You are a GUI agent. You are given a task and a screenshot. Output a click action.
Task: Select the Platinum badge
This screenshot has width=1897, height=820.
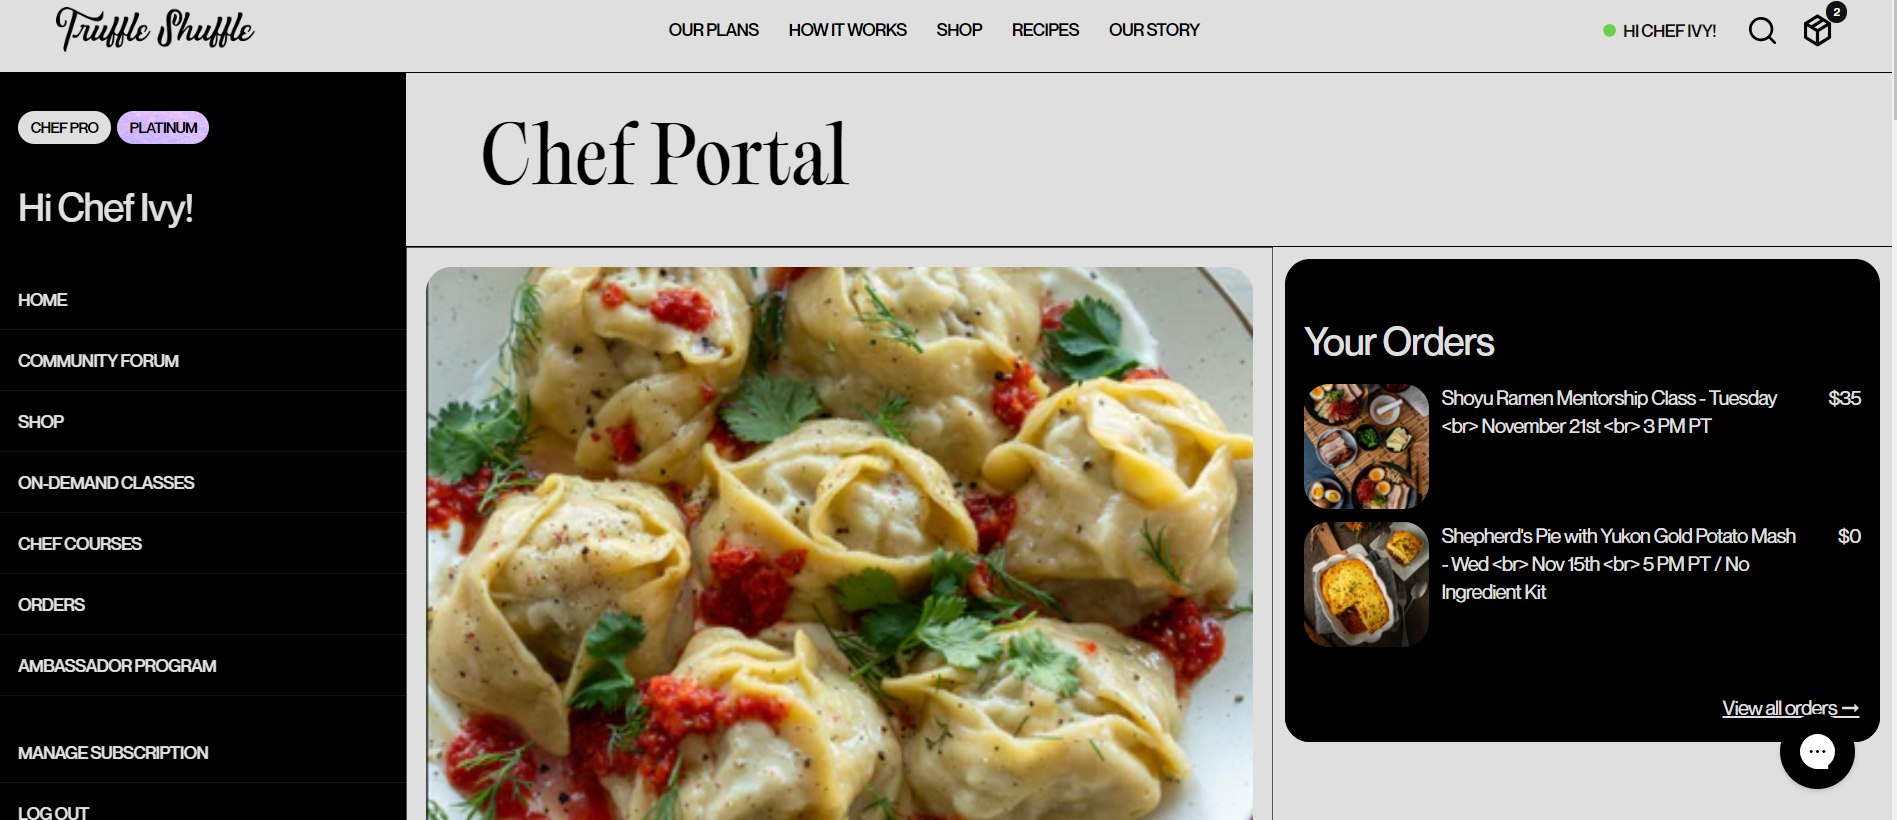(x=163, y=128)
